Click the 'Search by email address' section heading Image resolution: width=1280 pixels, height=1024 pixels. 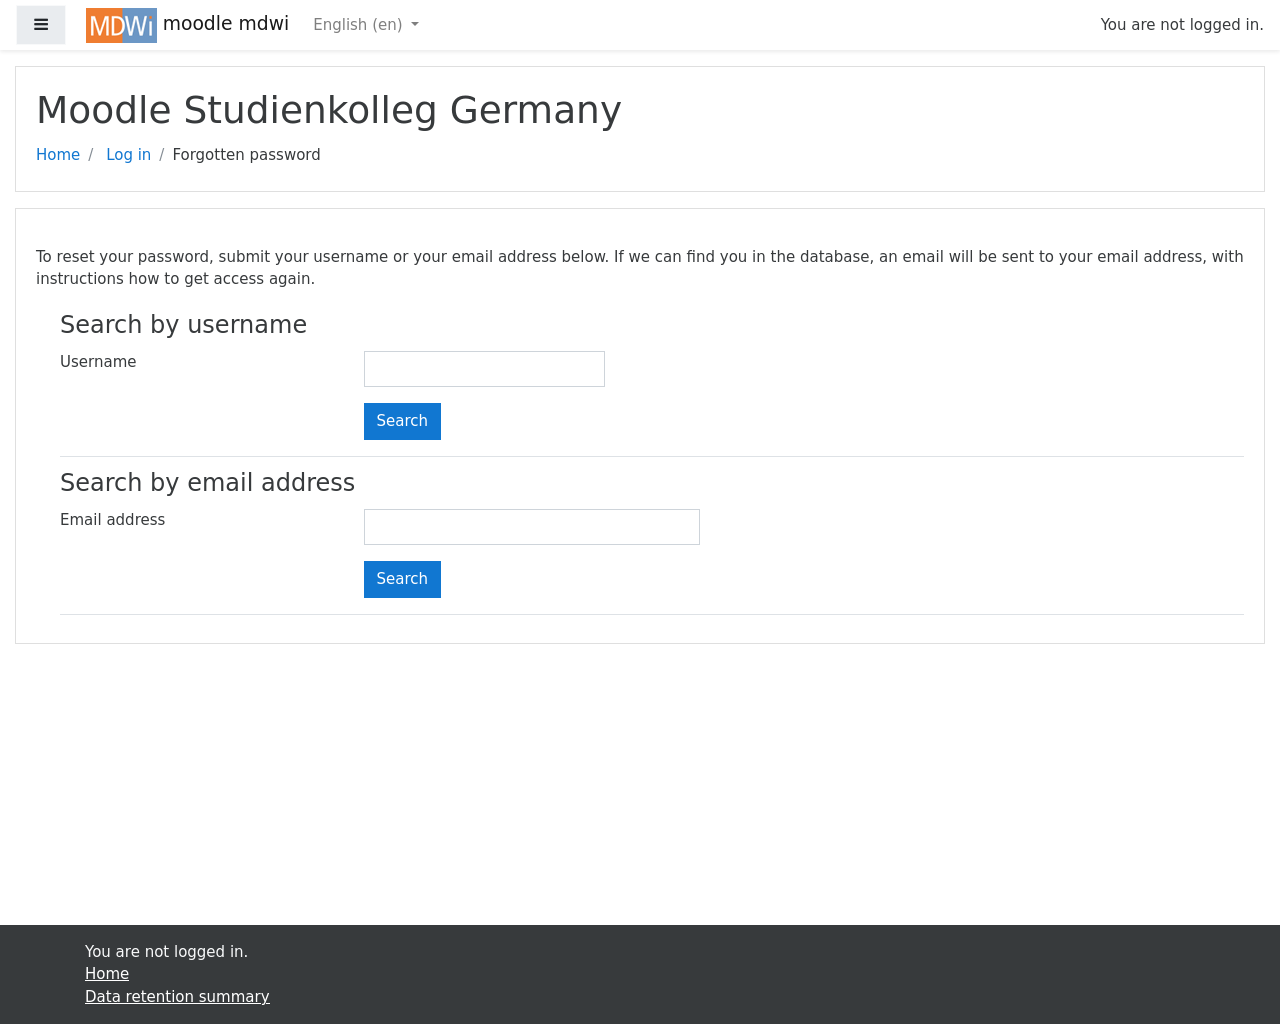click(x=207, y=483)
